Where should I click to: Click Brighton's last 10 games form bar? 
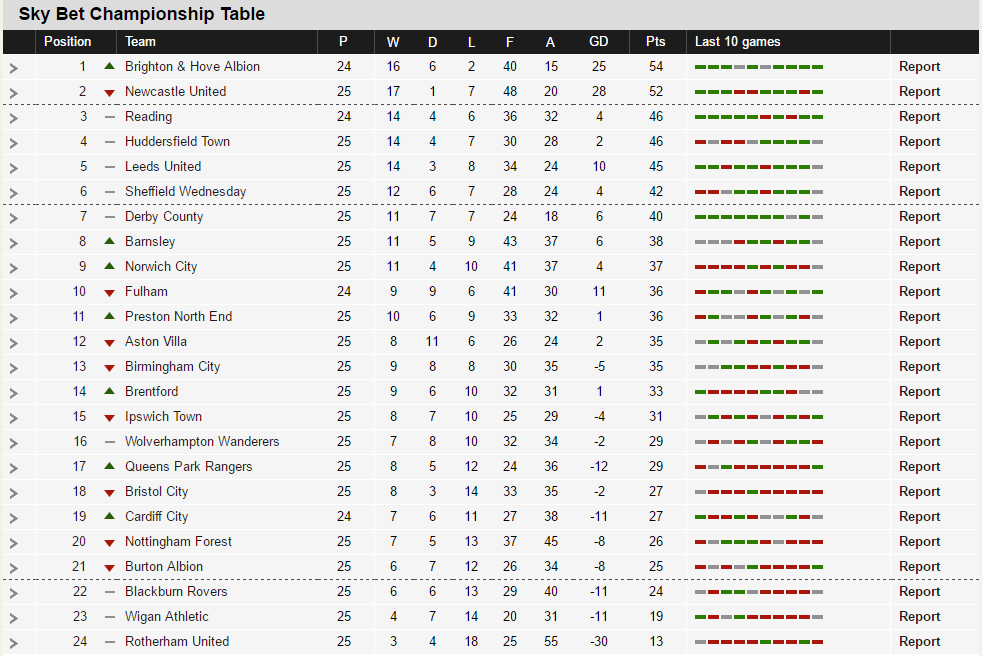coord(759,67)
